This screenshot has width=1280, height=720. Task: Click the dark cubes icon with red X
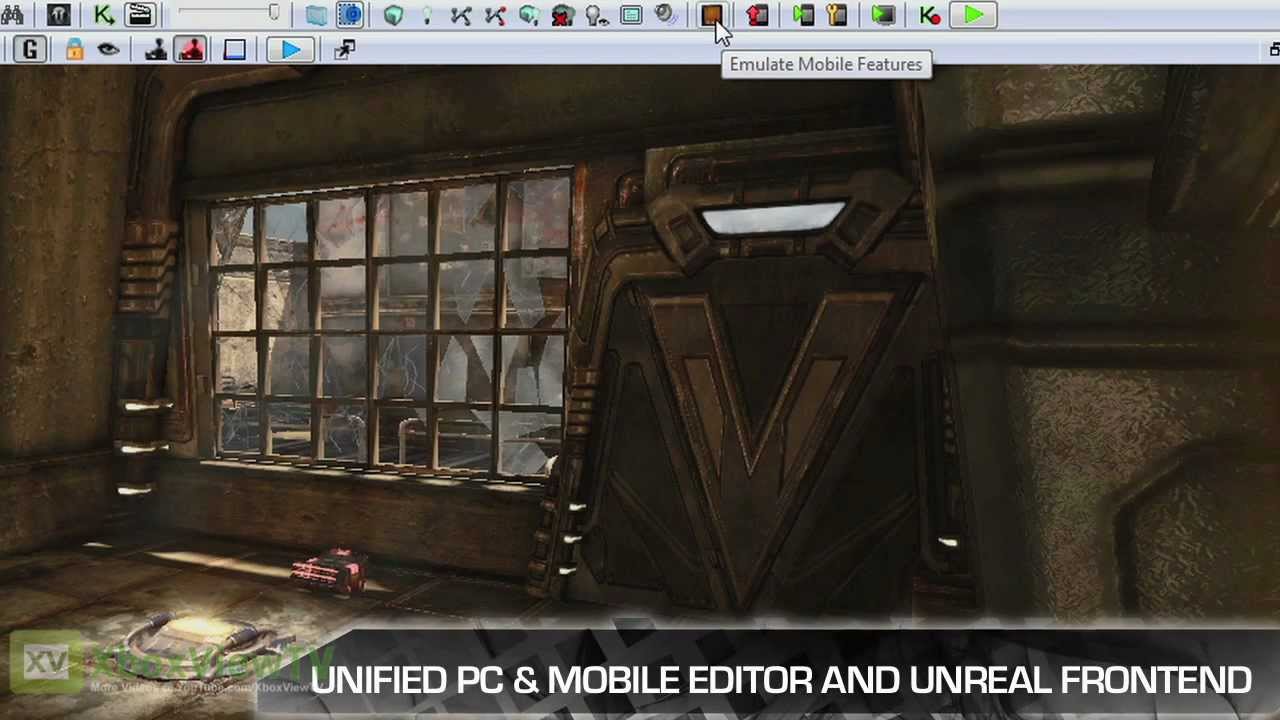point(563,15)
